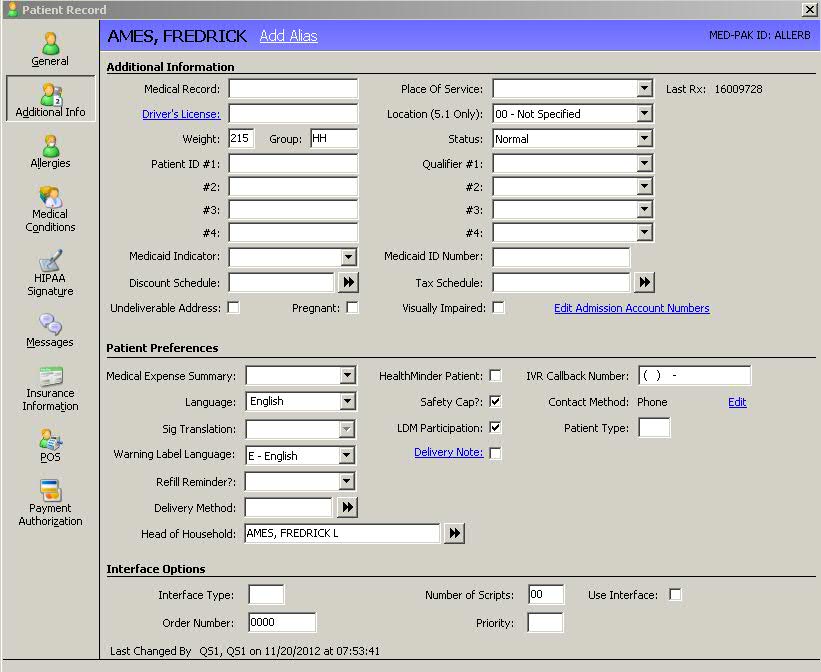Toggle the Pregnant checkbox

coord(353,307)
